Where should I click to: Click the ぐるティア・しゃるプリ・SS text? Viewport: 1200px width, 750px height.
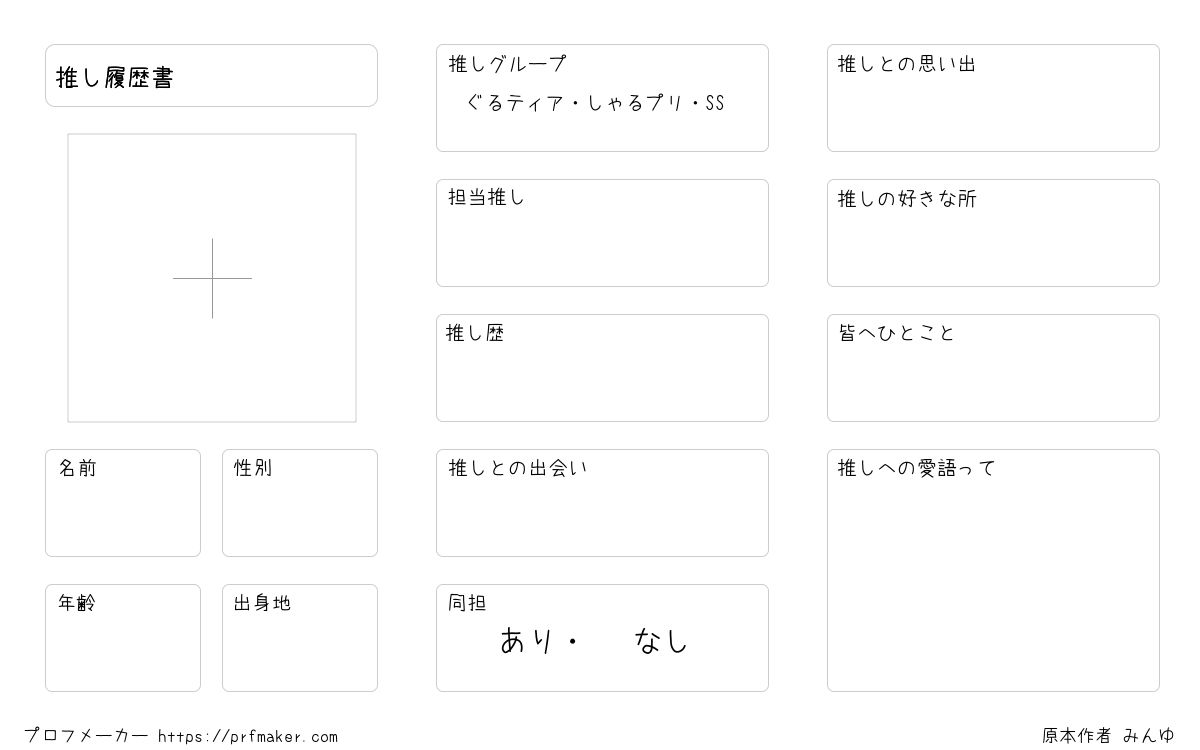point(595,103)
